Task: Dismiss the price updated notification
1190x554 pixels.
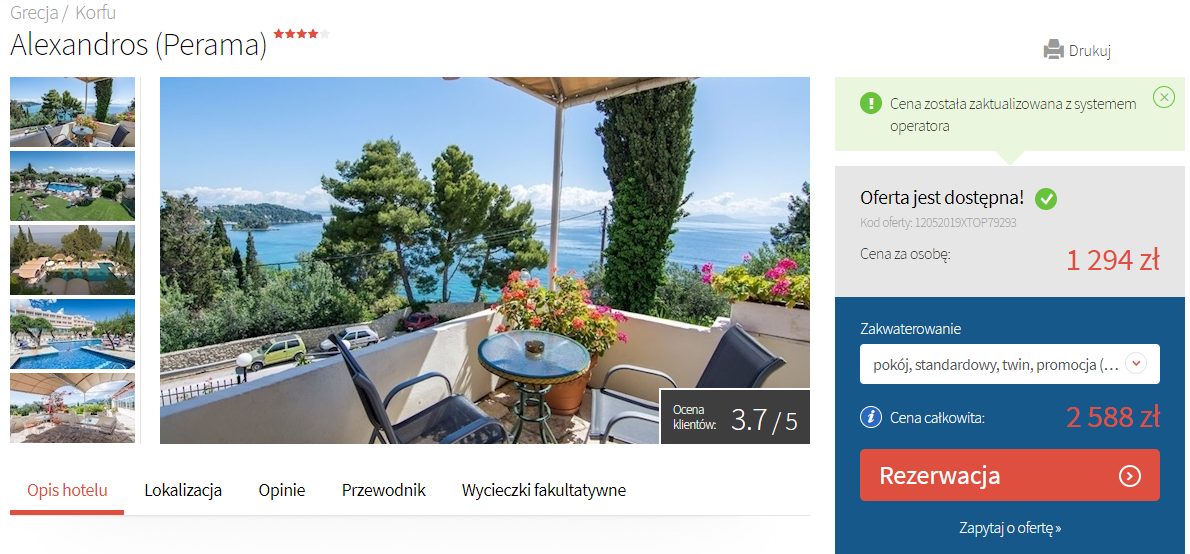Action: click(1163, 97)
